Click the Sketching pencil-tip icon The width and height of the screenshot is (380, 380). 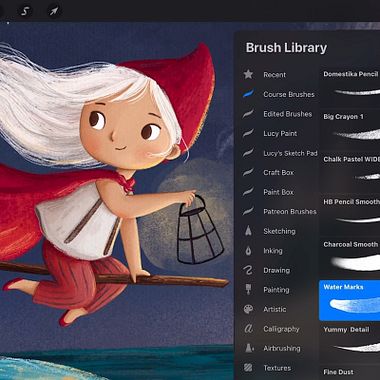tap(248, 231)
